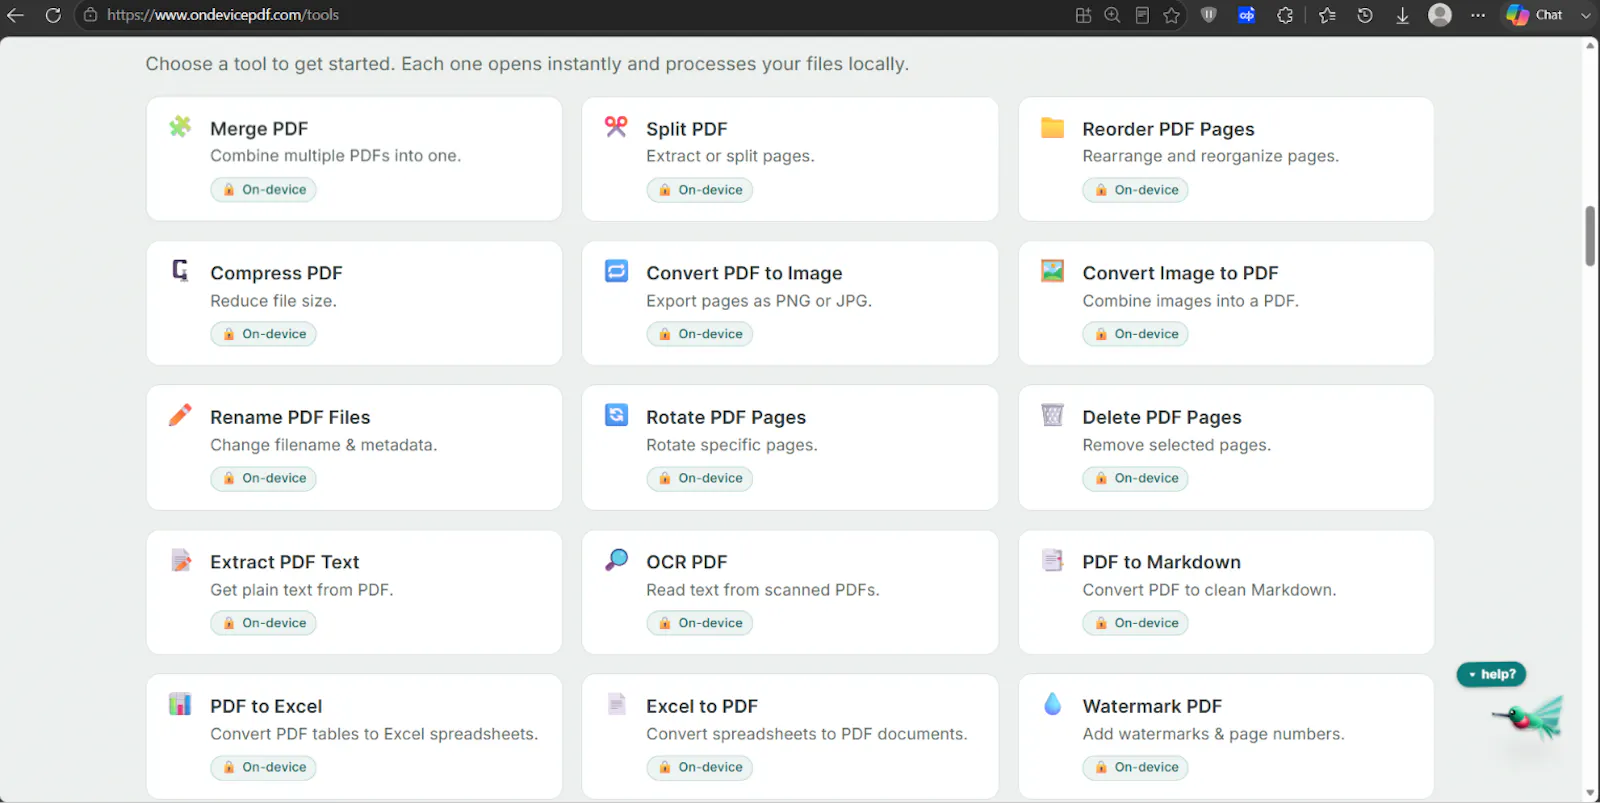This screenshot has height=803, width=1600.
Task: Click the Excel to PDF sheet icon
Action: 616,704
